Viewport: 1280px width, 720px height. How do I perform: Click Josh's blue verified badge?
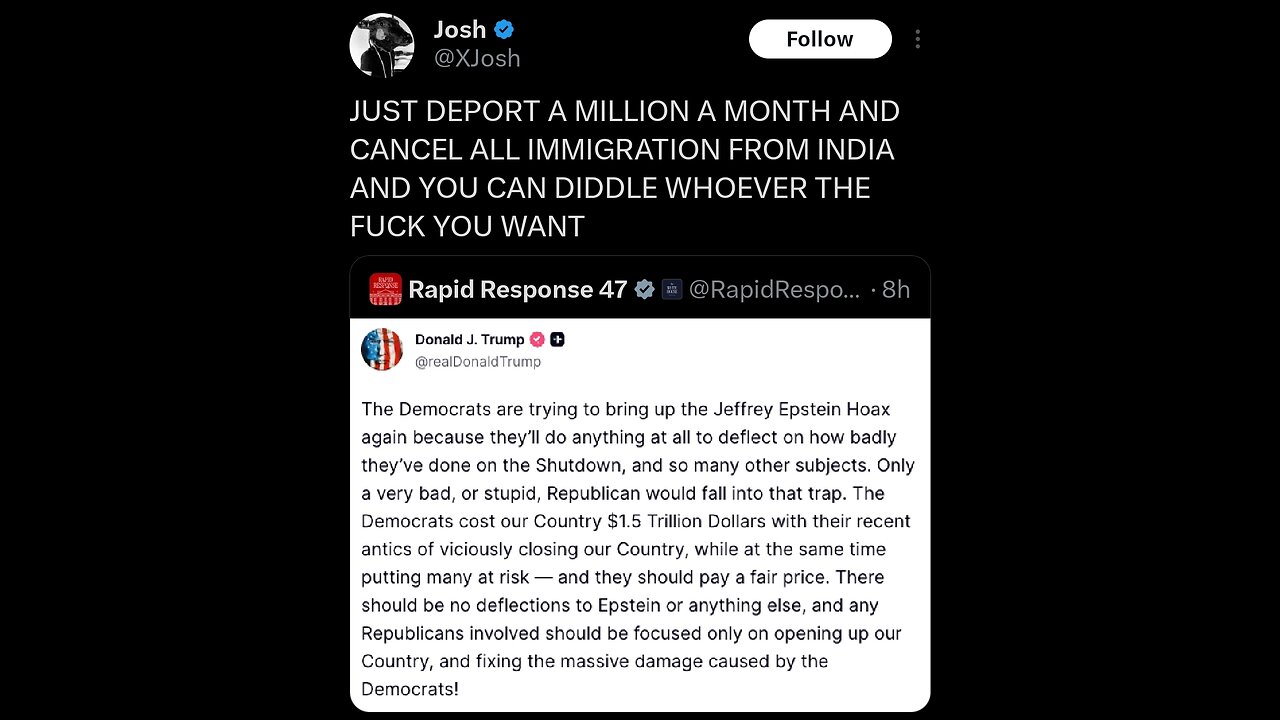505,30
